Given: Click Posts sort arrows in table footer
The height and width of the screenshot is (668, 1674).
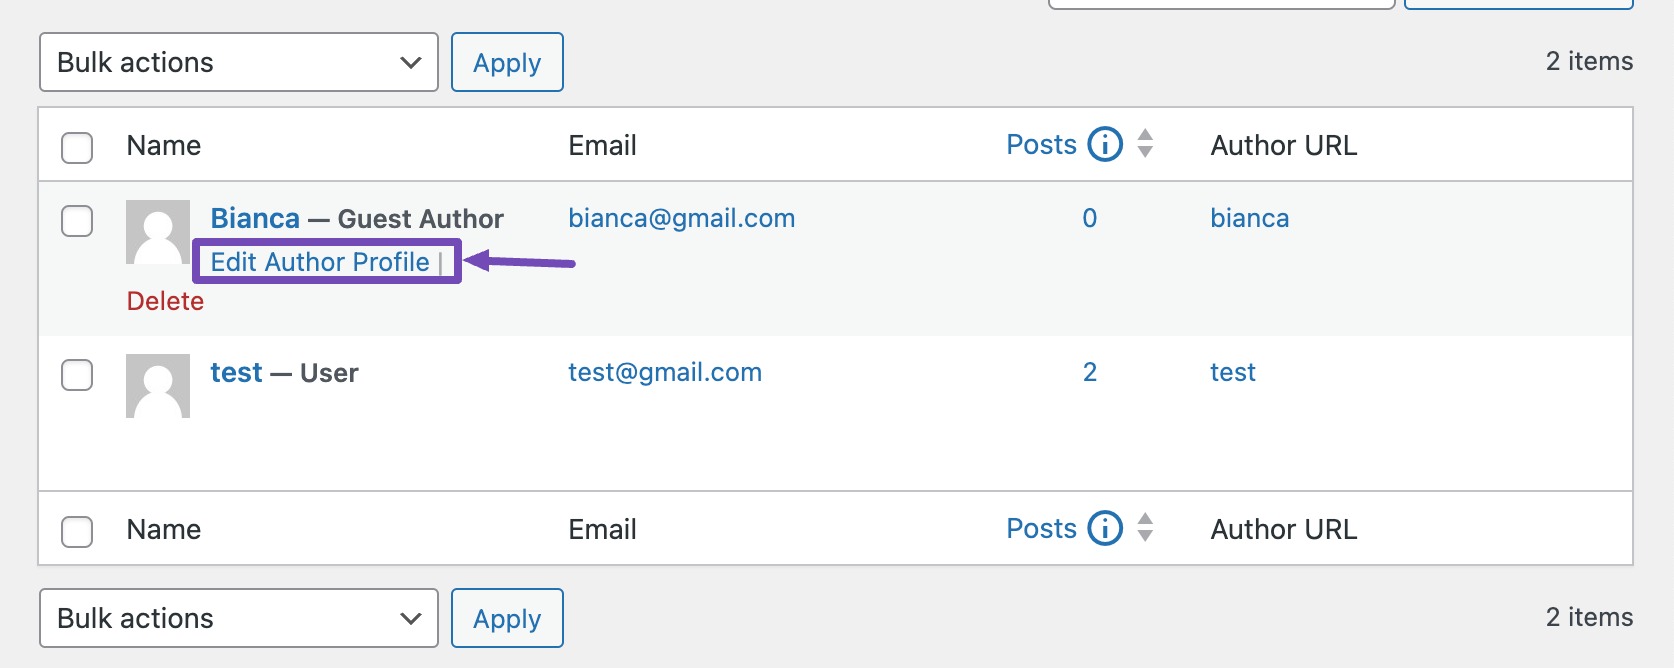Looking at the screenshot, I should (x=1146, y=528).
